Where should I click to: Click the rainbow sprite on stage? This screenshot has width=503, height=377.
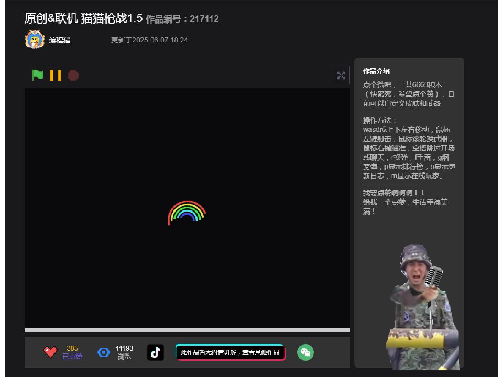(x=187, y=213)
